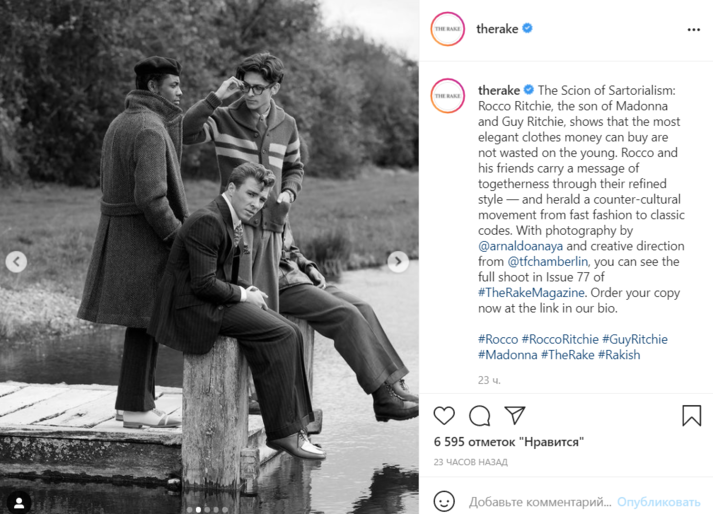Click the add comment text field
This screenshot has height=514, width=713.
[538, 501]
